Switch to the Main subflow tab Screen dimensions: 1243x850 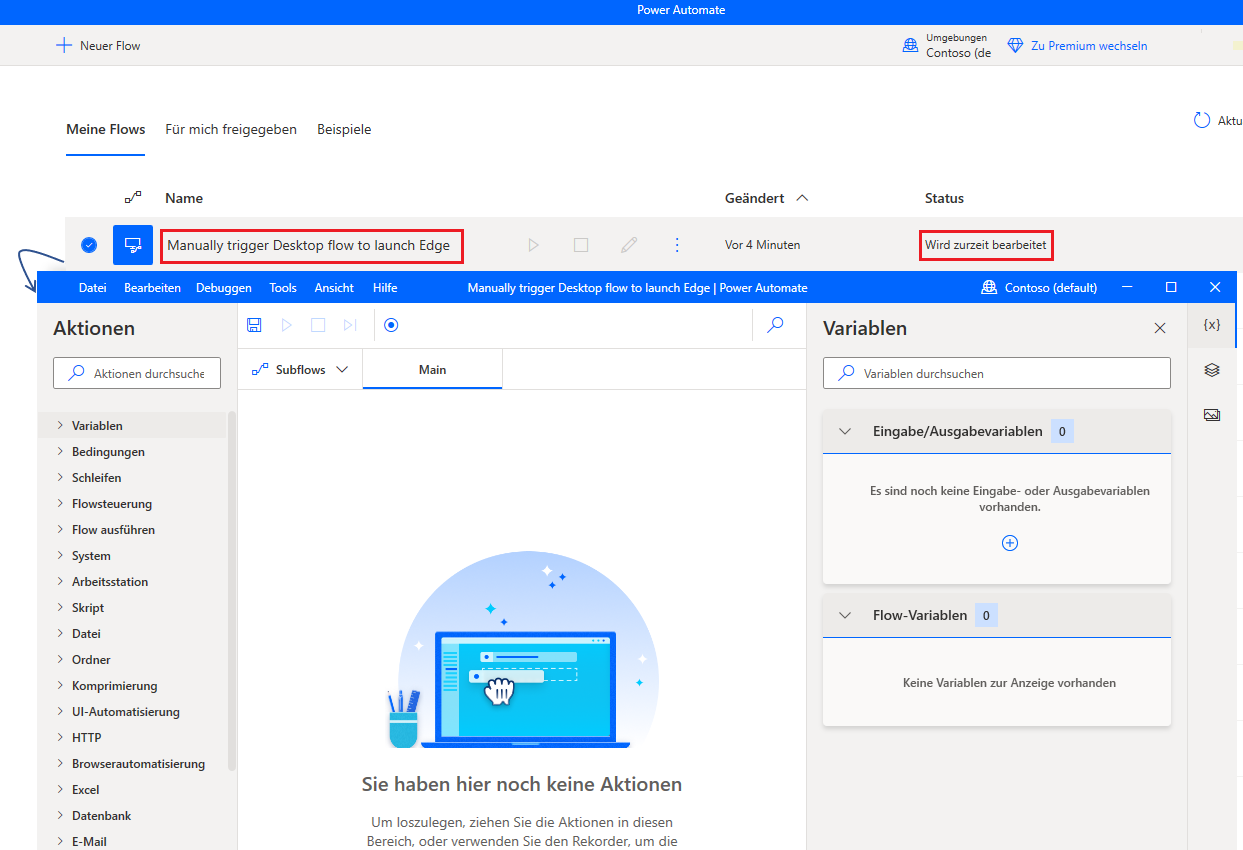pyautogui.click(x=432, y=370)
